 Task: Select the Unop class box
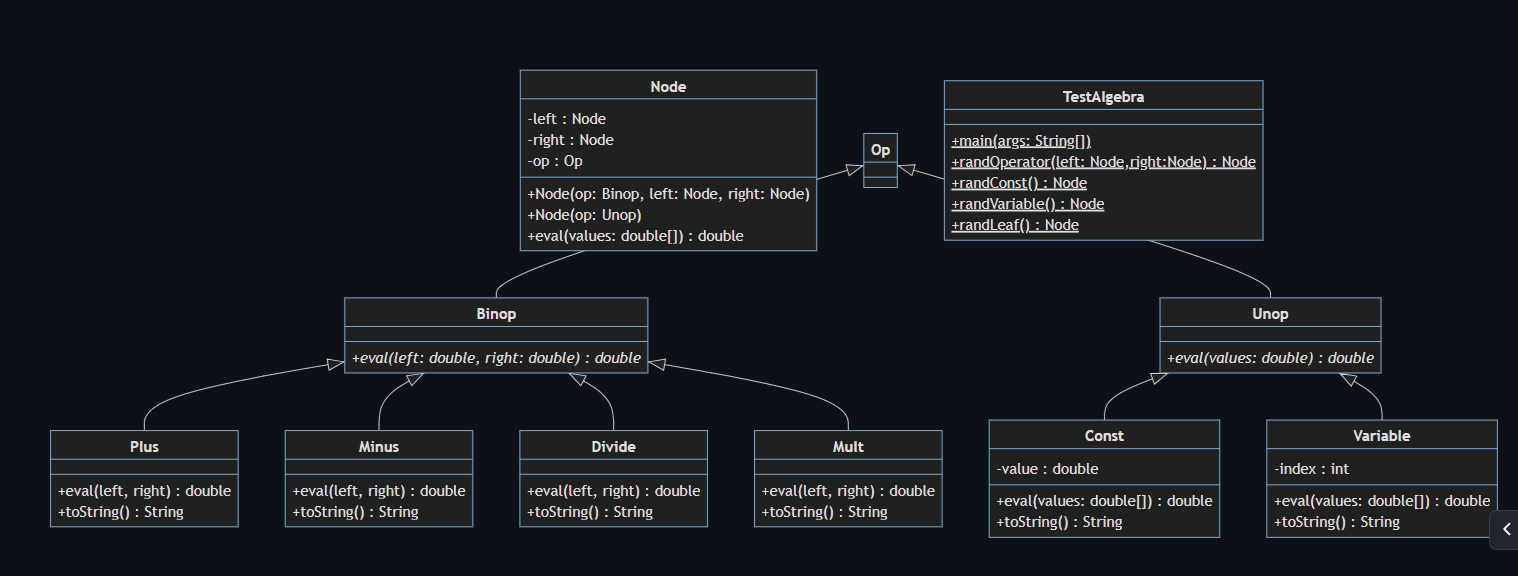point(1269,313)
